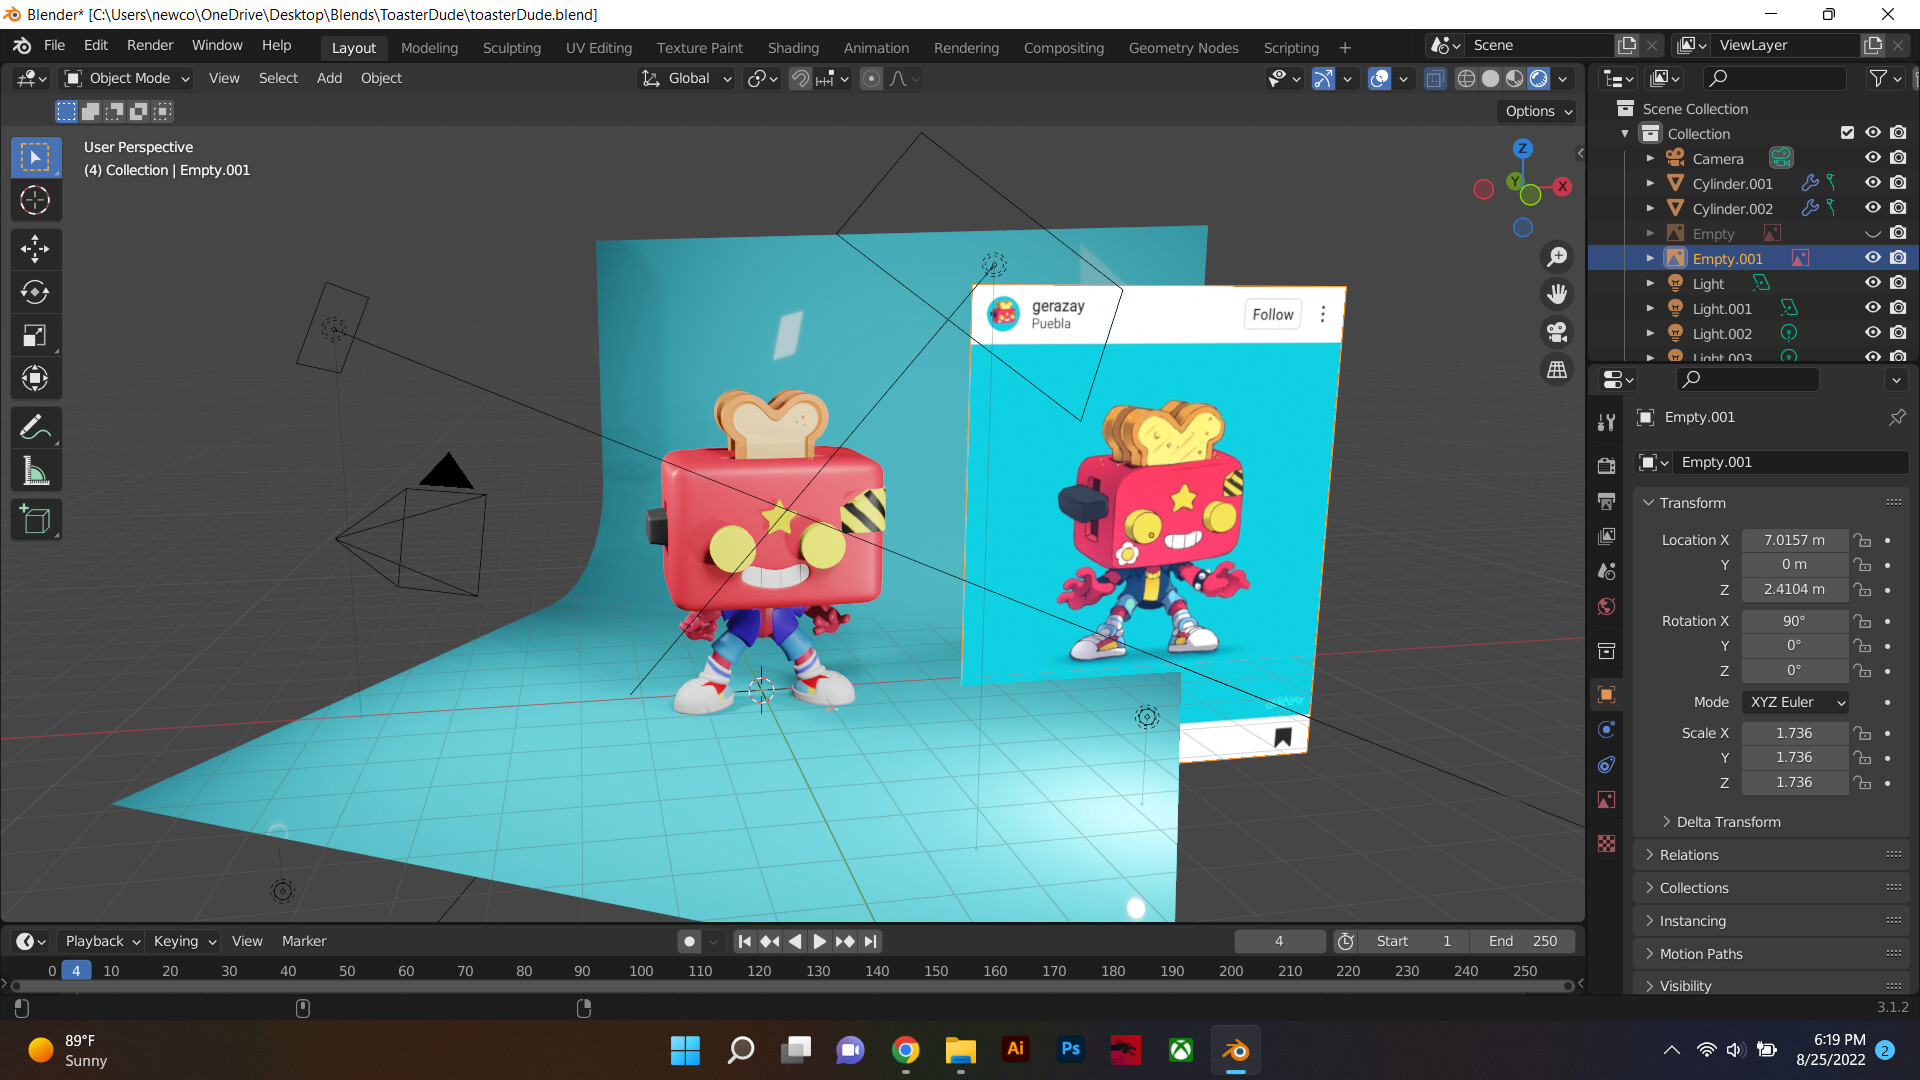Select the Rotate tool
Screen dimensions: 1920x1080
[x=35, y=292]
